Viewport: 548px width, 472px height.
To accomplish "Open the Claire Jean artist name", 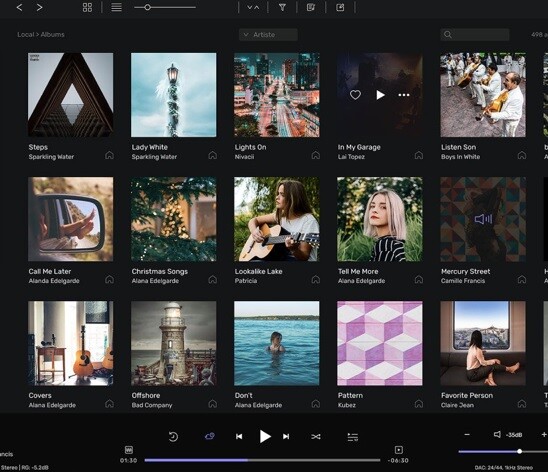I will 457,405.
